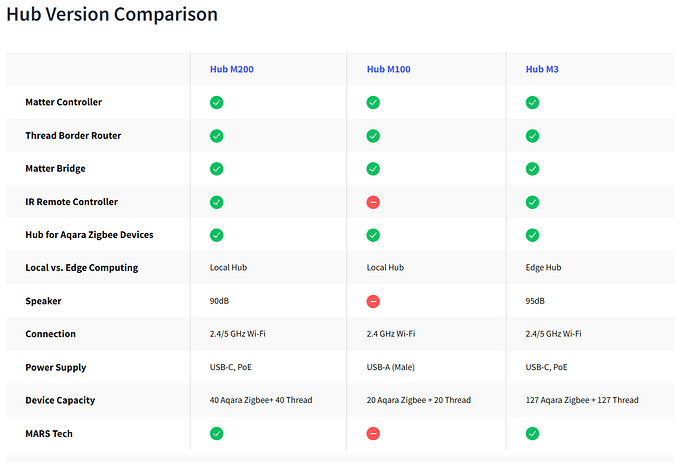The height and width of the screenshot is (462, 689).
Task: Click red IR Remote Controller icon for Hub M100
Action: pyautogui.click(x=373, y=202)
